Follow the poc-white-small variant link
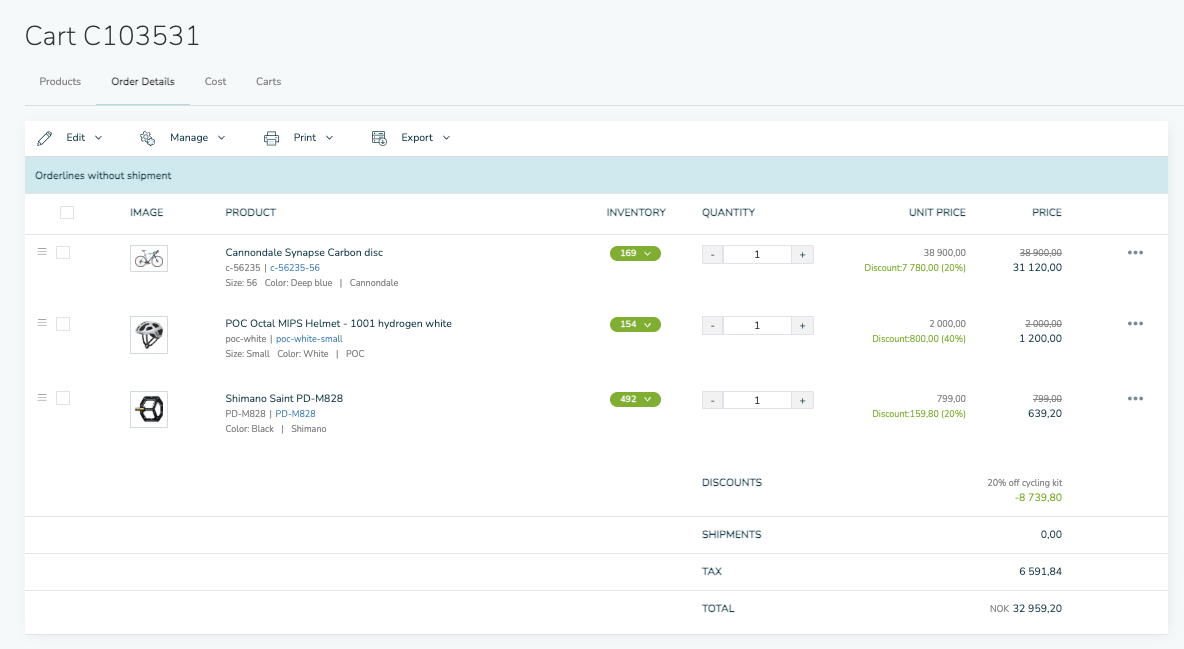Screen dimensions: 1184x649 point(309,339)
